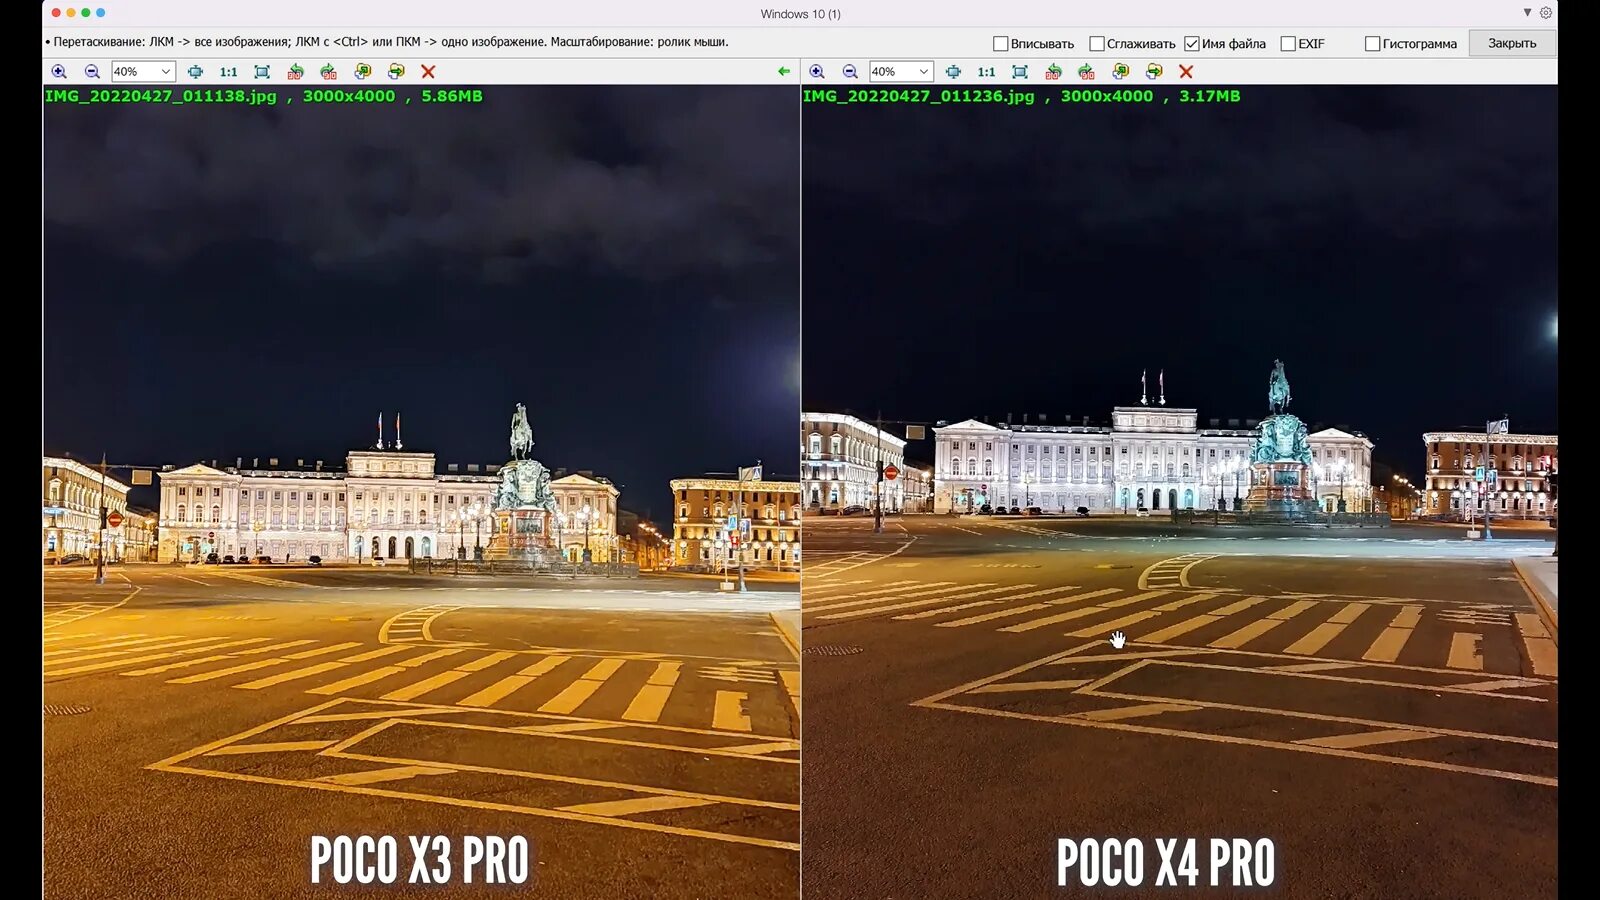1600x900 pixels.
Task: Click the left panel center-image icon
Action: pyautogui.click(x=195, y=72)
